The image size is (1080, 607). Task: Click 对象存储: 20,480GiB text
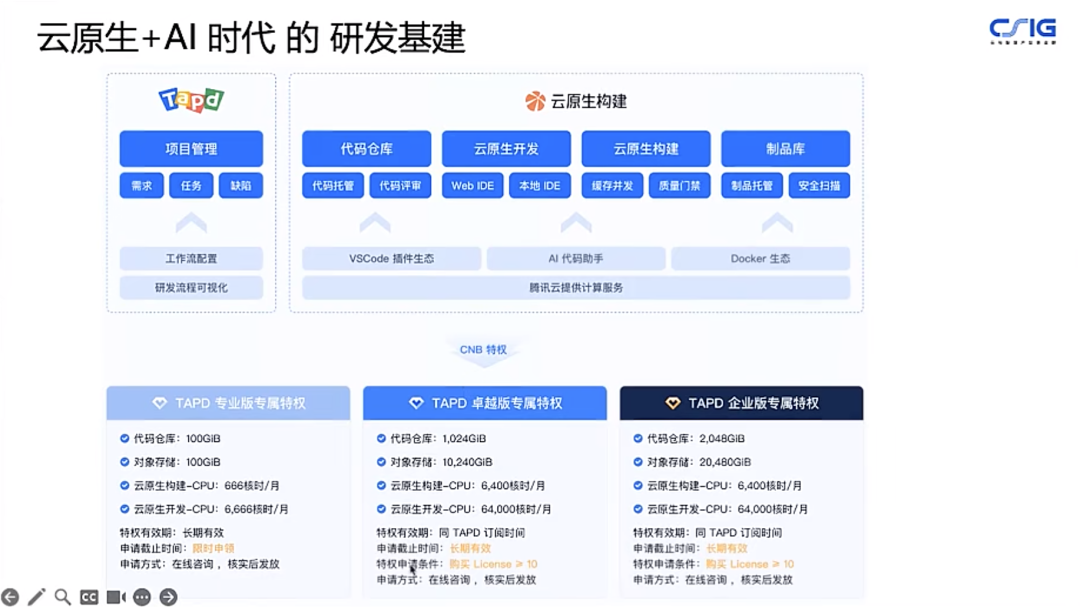click(x=699, y=462)
